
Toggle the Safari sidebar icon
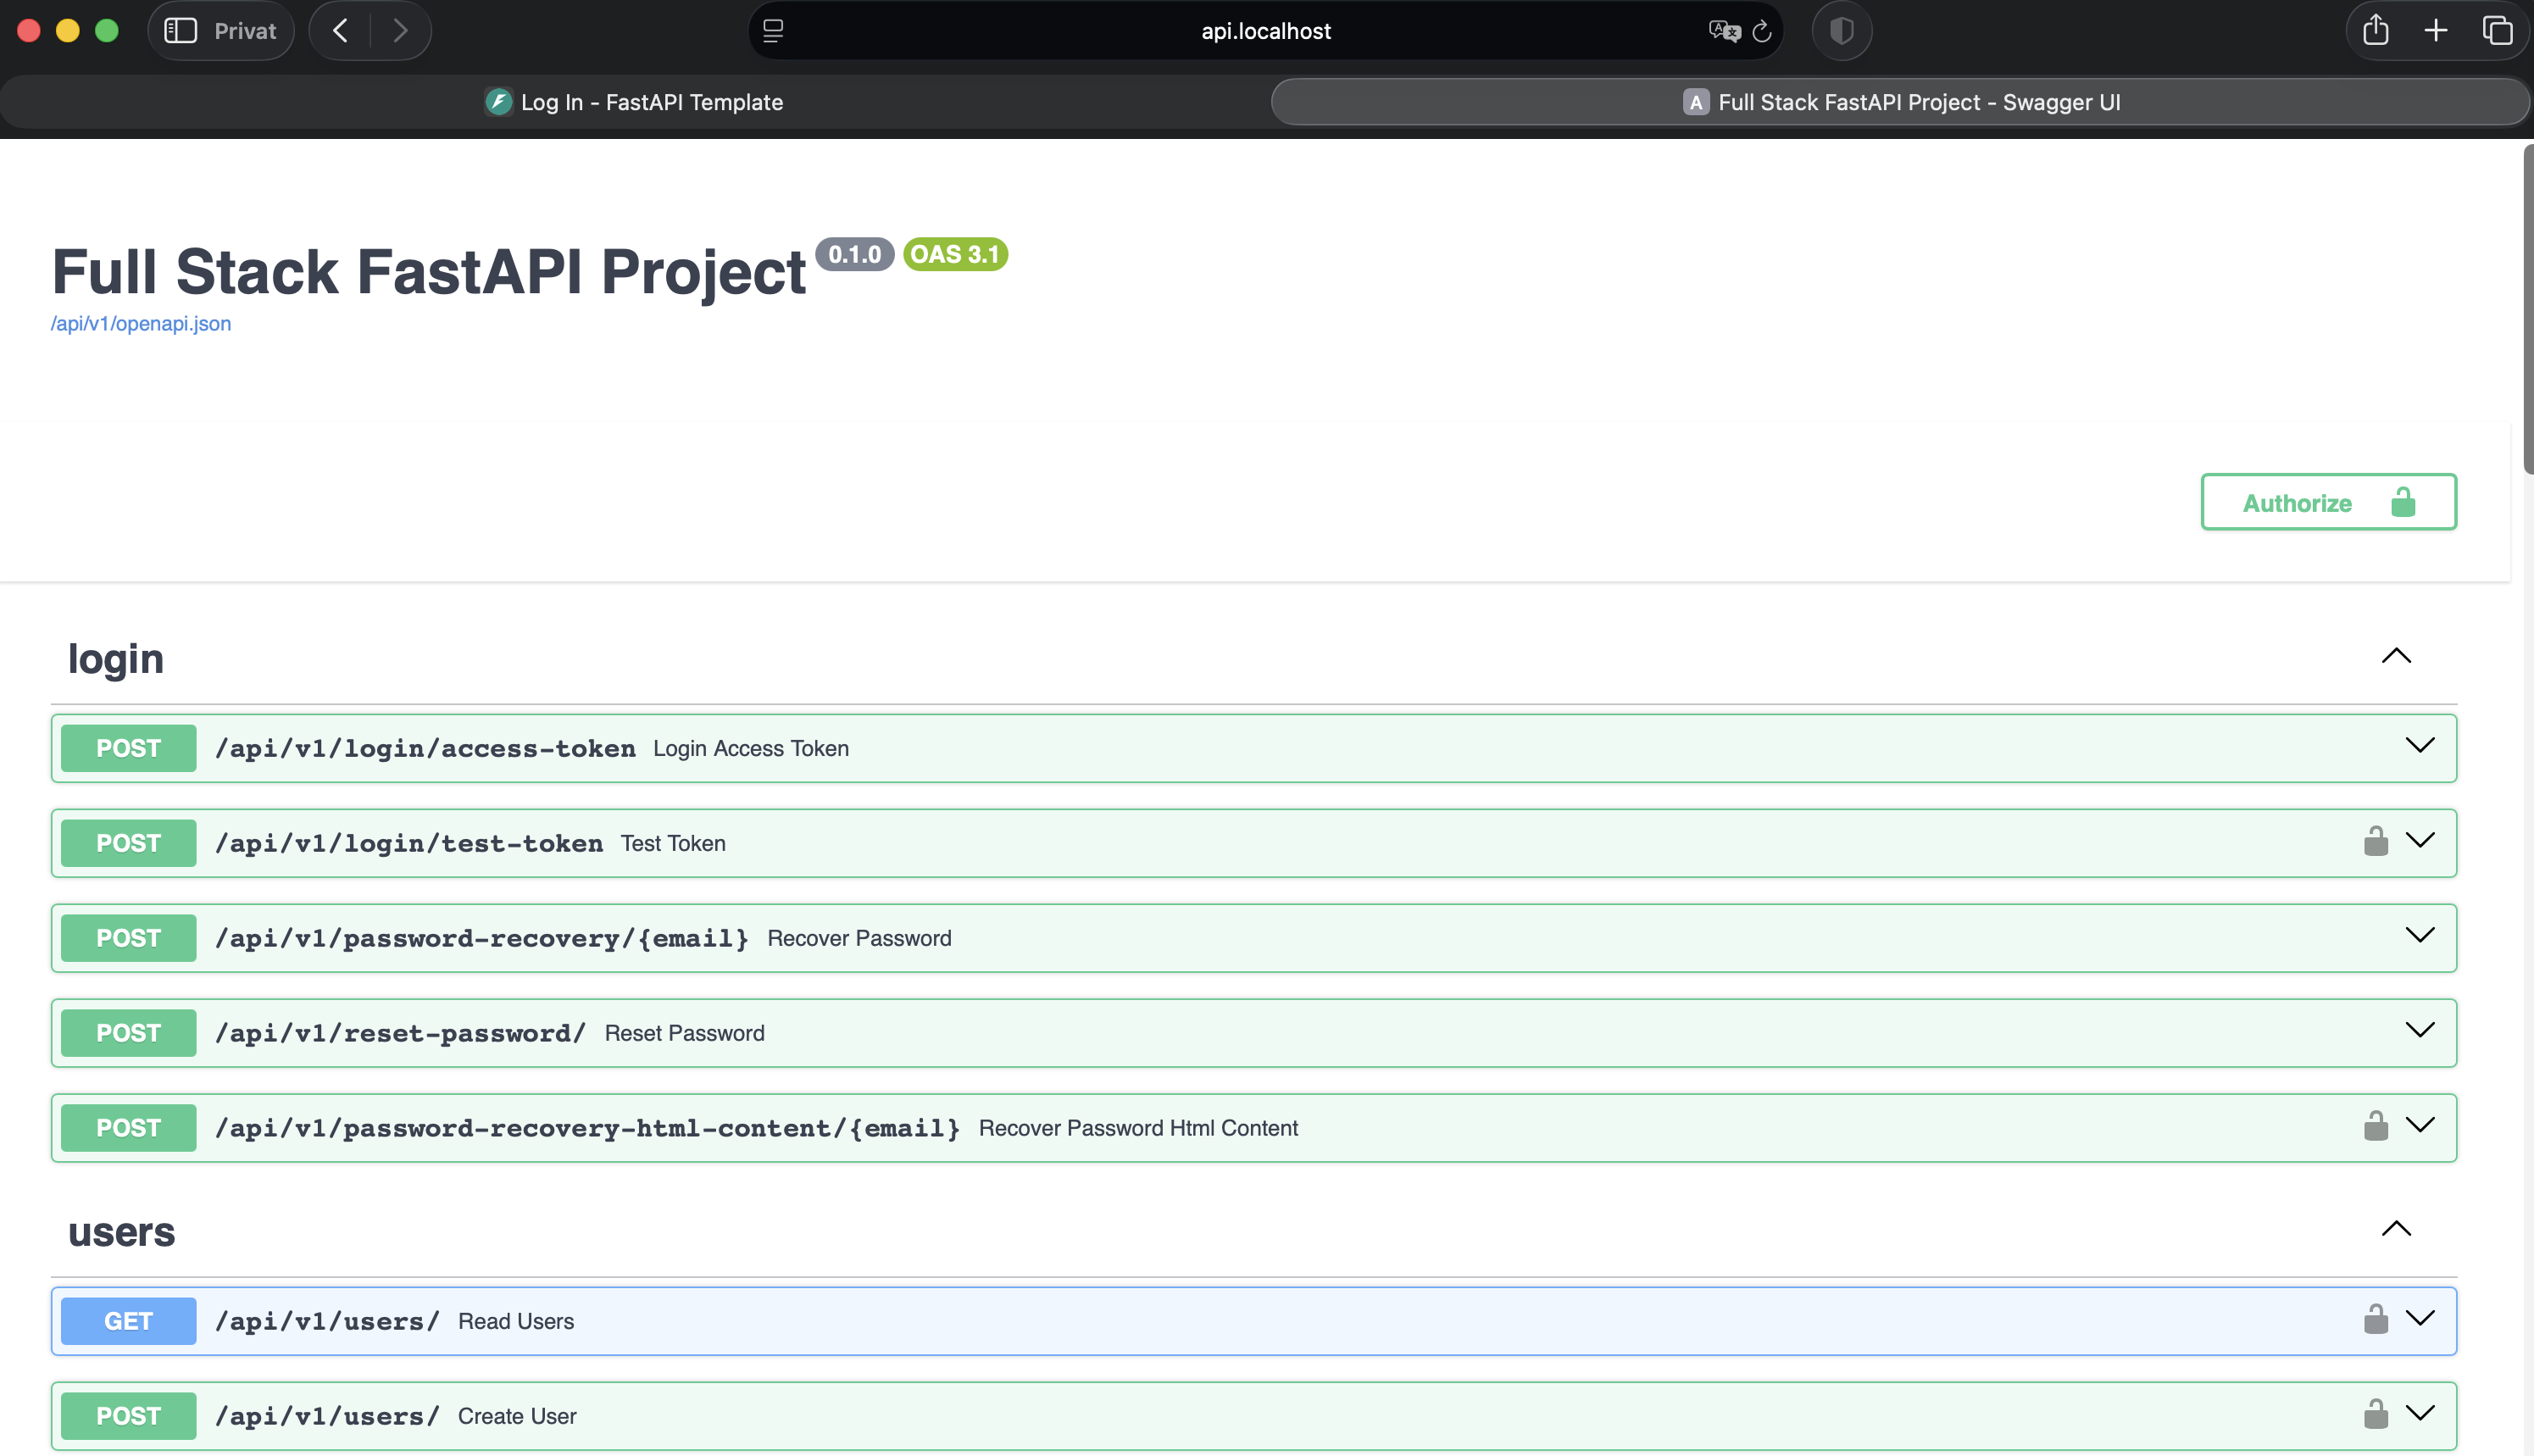pos(180,31)
